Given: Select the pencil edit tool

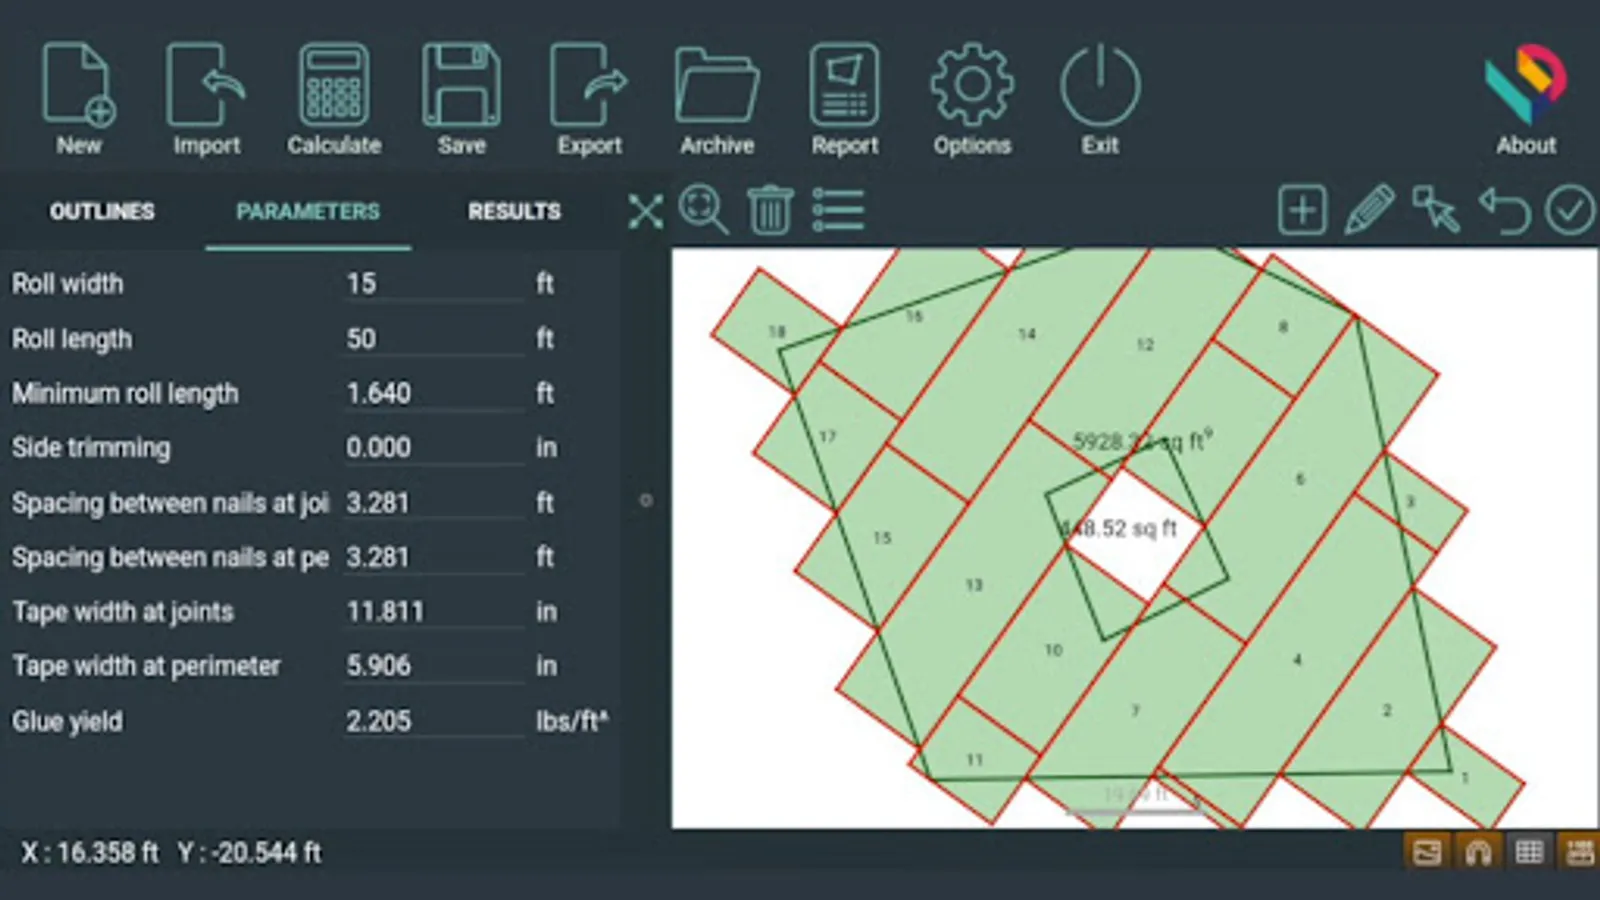Looking at the screenshot, I should click(x=1370, y=210).
